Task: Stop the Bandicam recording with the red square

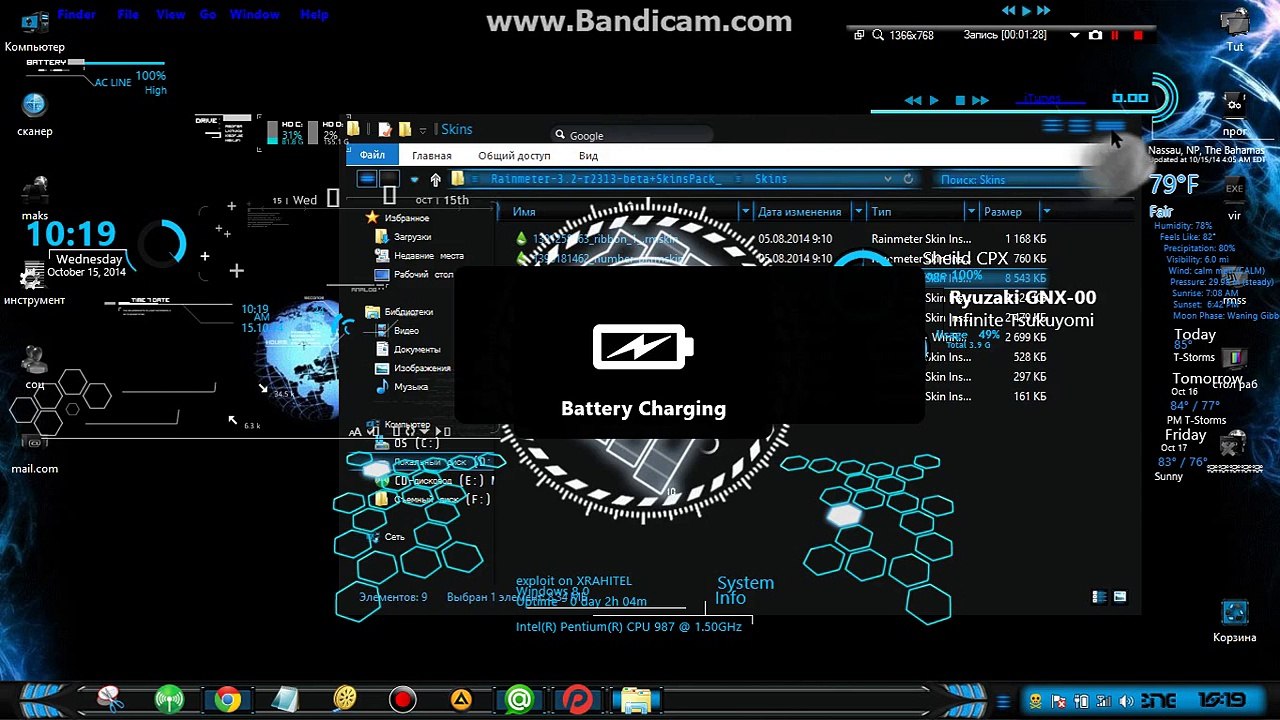Action: click(1138, 35)
